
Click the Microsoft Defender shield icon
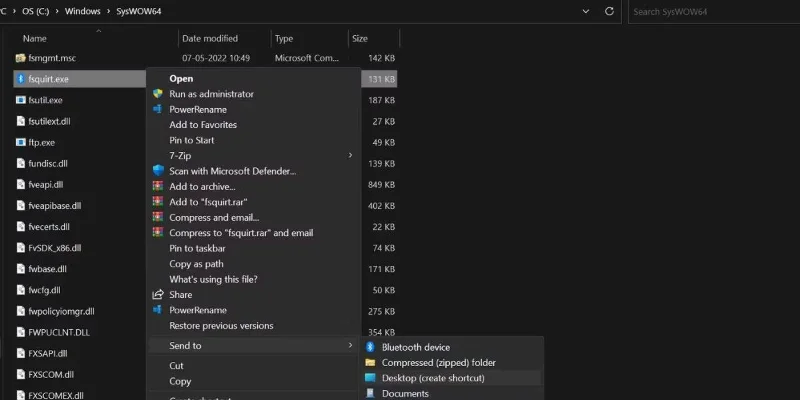(x=158, y=171)
